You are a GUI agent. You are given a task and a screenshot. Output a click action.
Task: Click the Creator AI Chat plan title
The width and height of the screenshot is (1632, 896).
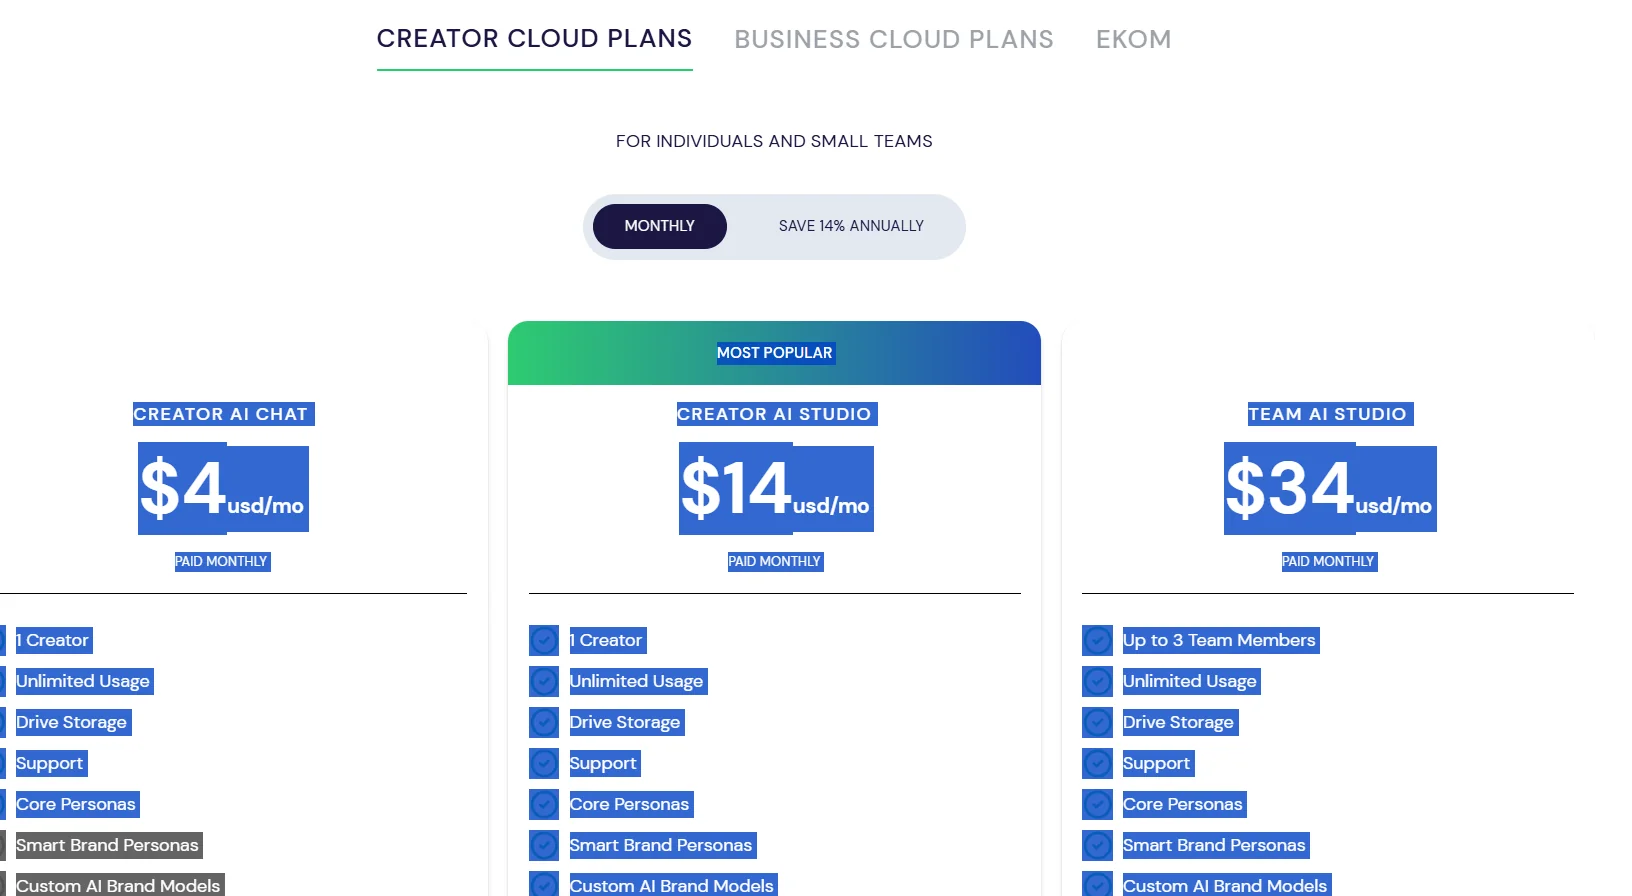click(221, 414)
